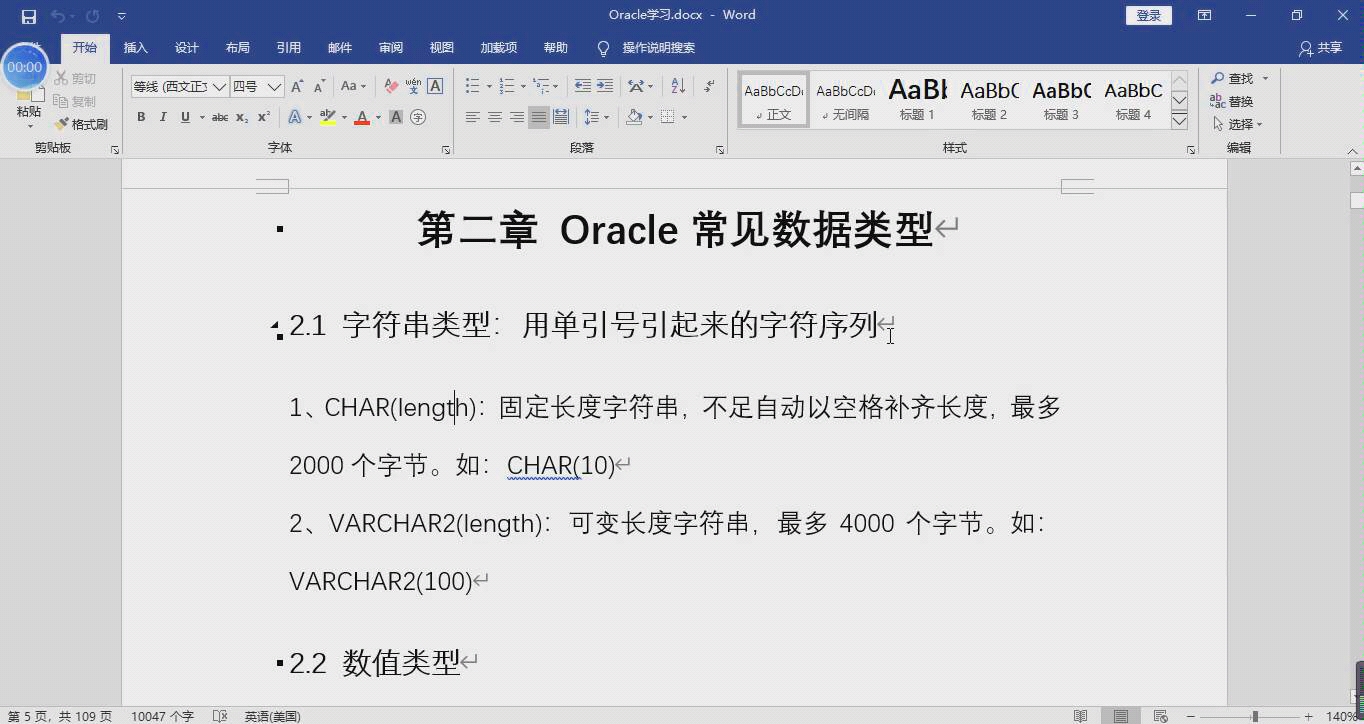Viewport: 1364px width, 724px height.
Task: Open the References (引用) tab
Action: click(289, 48)
